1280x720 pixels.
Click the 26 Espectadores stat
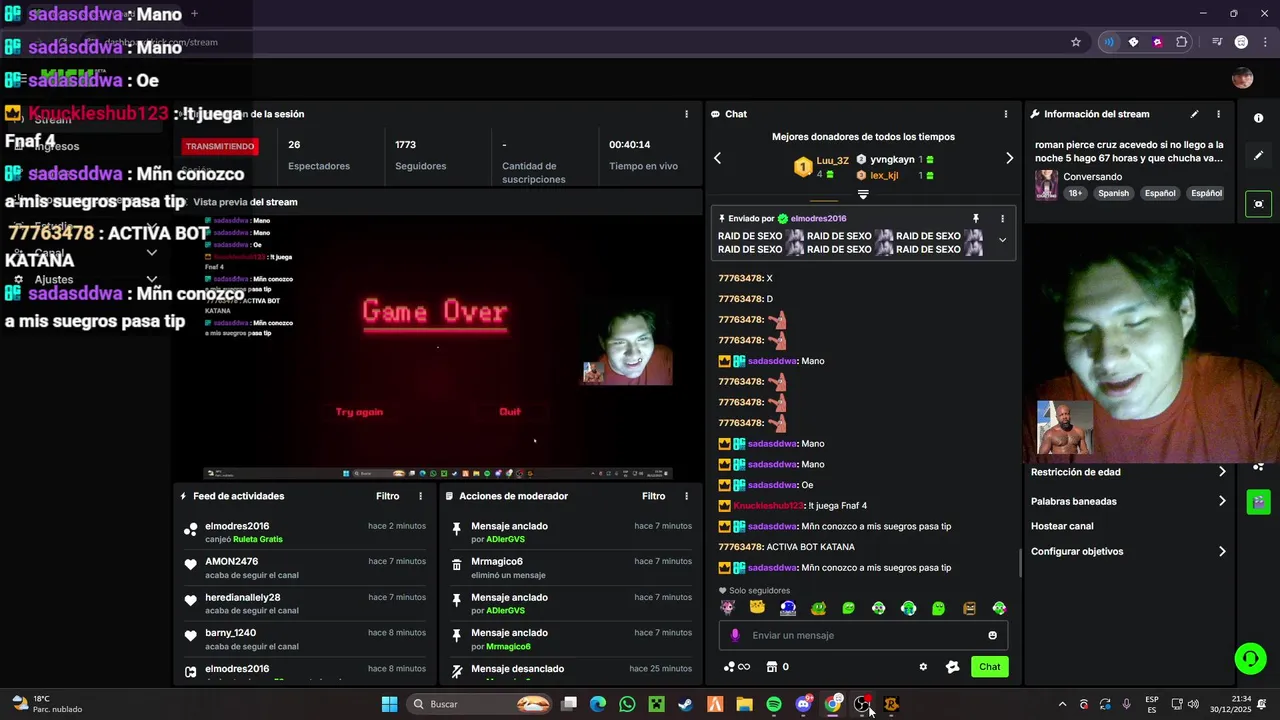coord(319,155)
